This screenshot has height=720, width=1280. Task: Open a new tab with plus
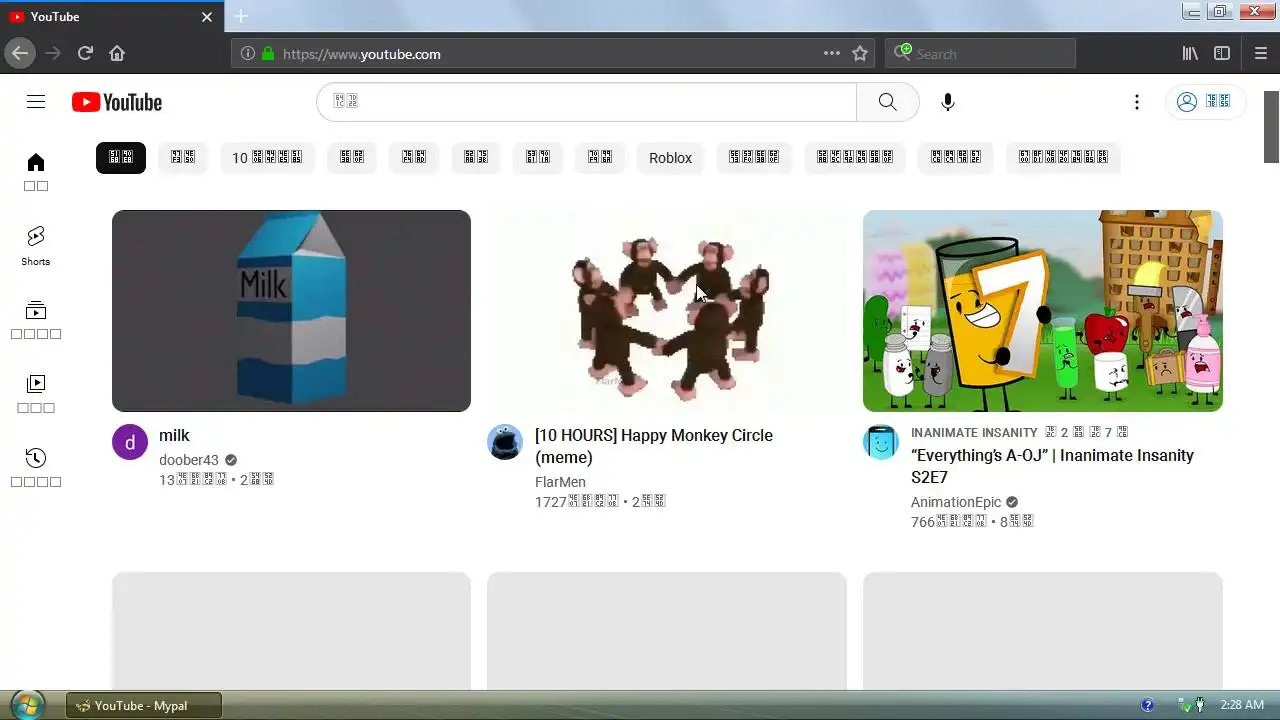tap(241, 16)
